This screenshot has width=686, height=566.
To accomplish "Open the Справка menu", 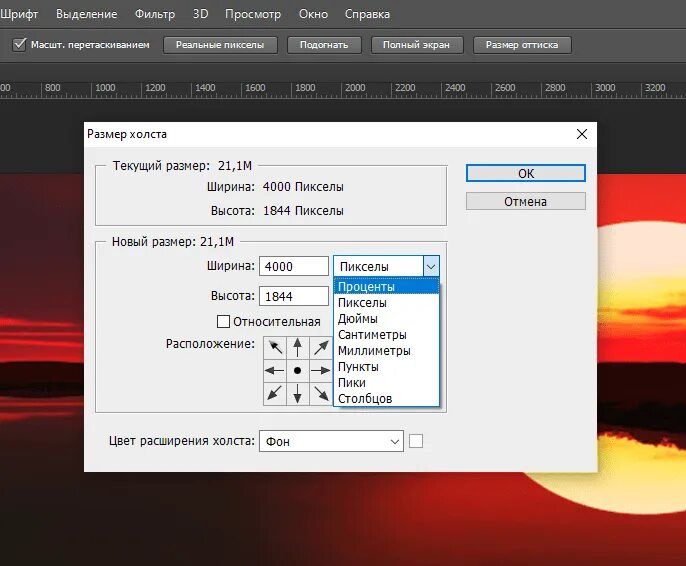I will [367, 14].
